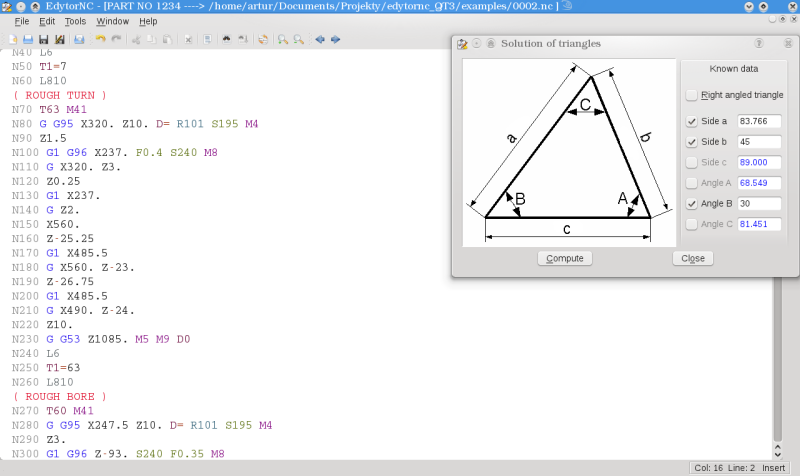Open the Edit menu
800x476 pixels.
click(x=47, y=21)
